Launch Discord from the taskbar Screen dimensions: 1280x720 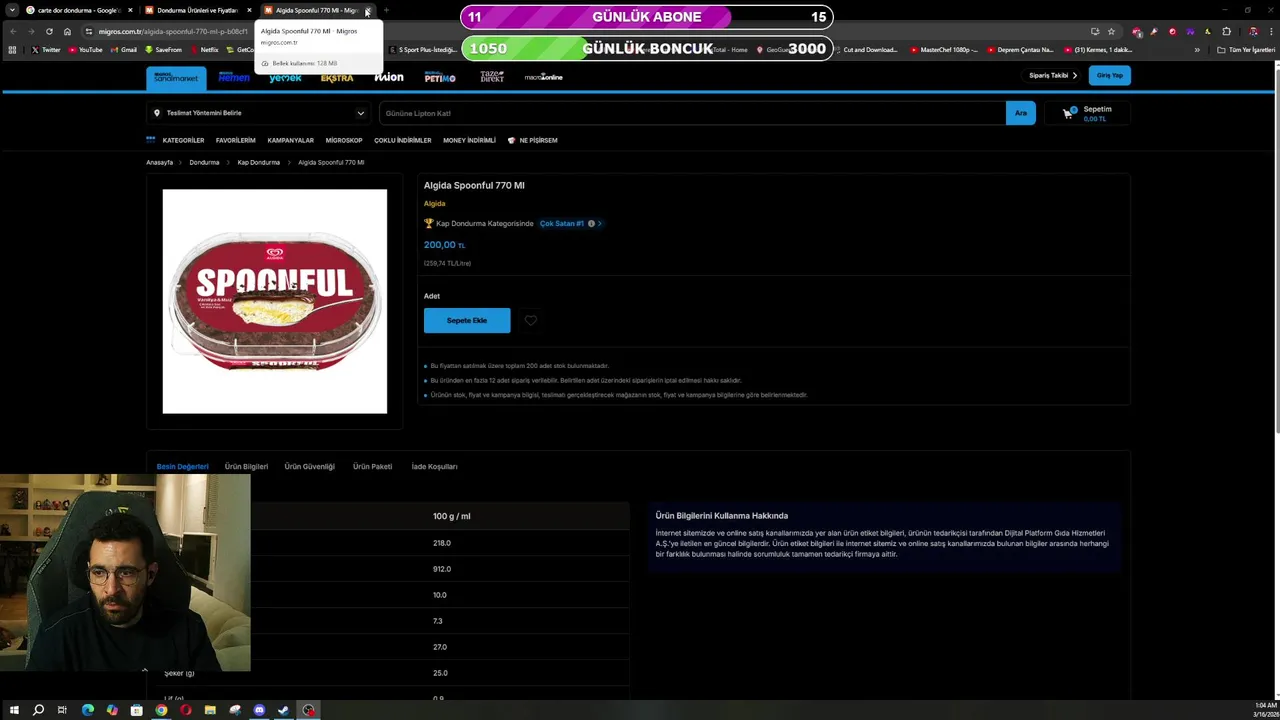click(259, 710)
